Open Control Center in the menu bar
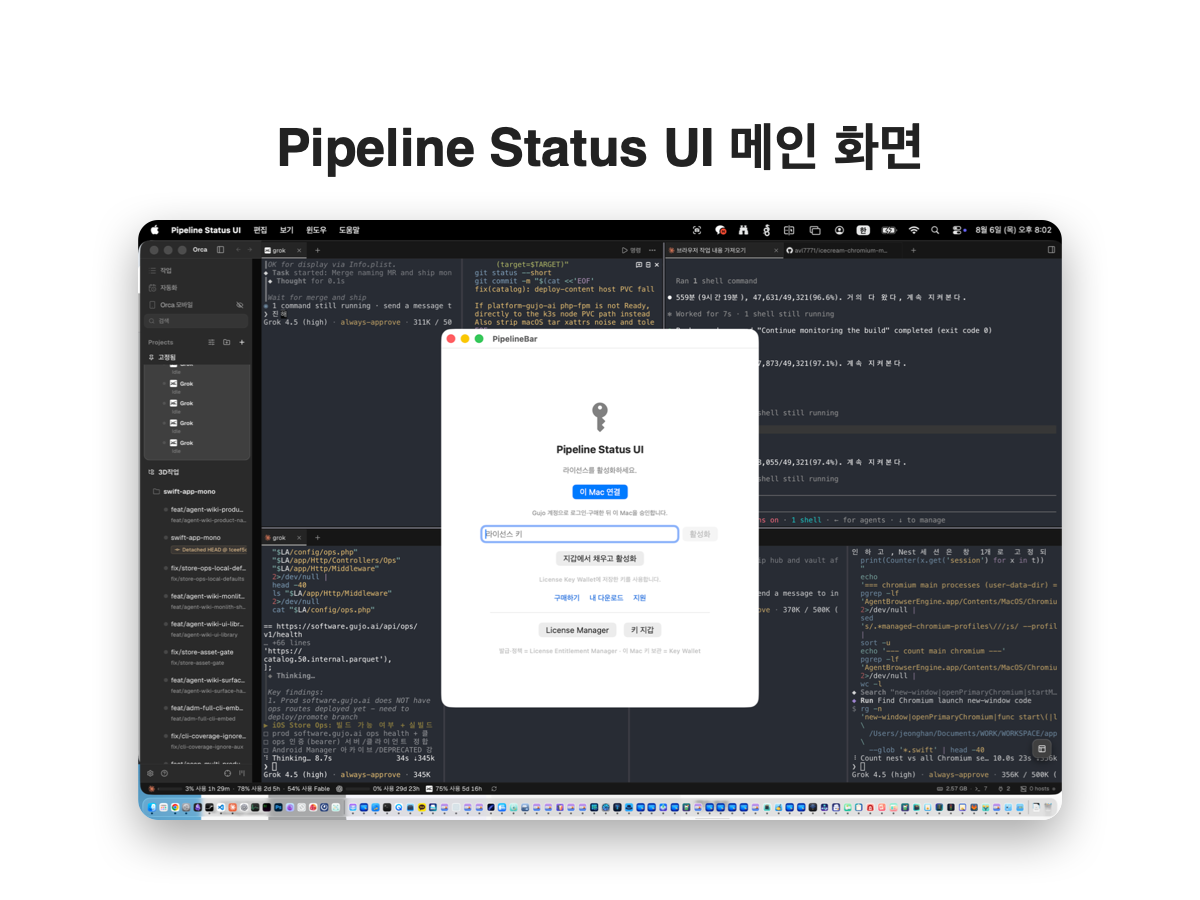1200x900 pixels. click(x=958, y=230)
